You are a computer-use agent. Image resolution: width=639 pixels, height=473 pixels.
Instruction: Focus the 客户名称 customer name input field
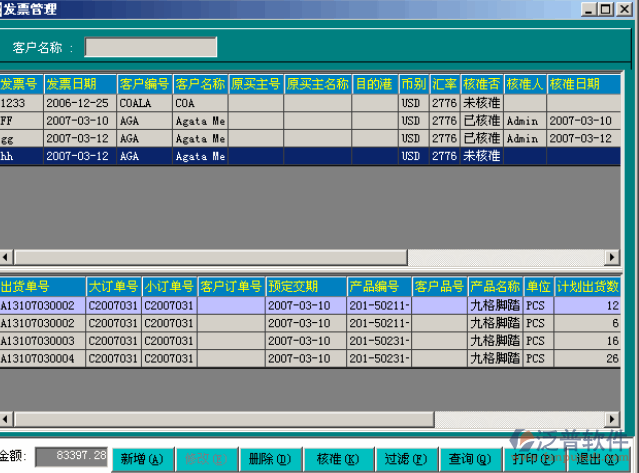coord(151,47)
